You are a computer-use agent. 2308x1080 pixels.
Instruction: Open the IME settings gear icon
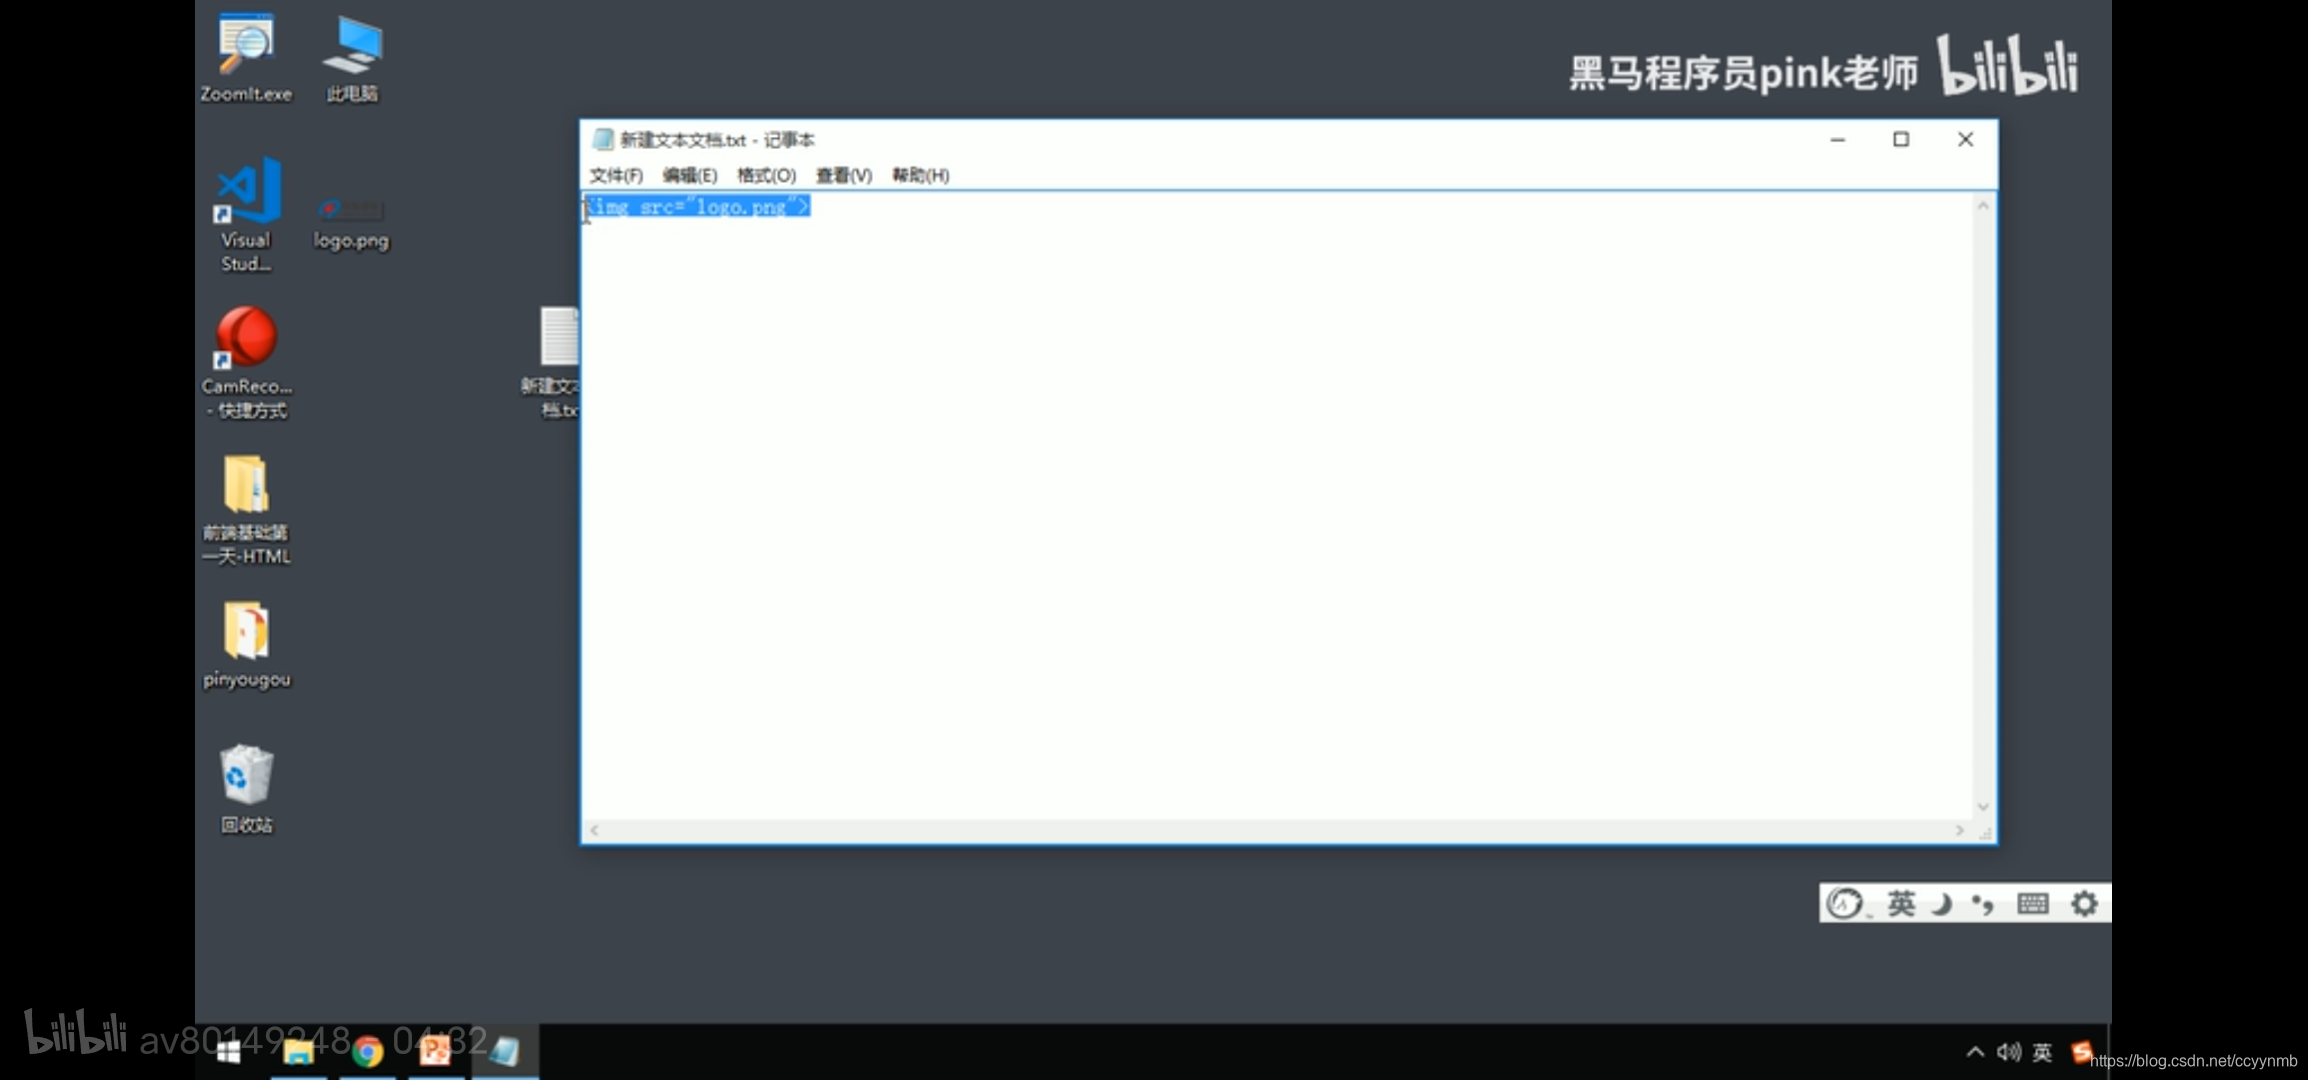point(2084,904)
